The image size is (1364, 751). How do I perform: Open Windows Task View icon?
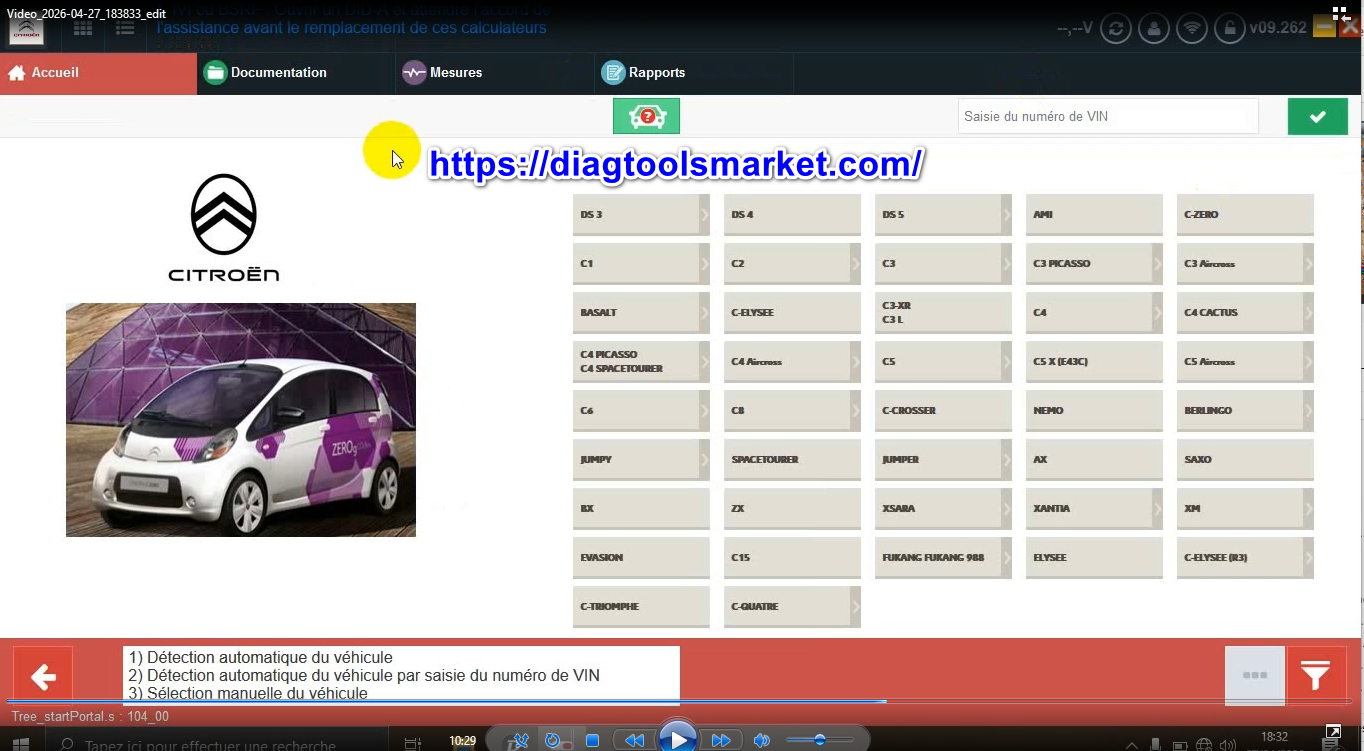pyautogui.click(x=412, y=743)
